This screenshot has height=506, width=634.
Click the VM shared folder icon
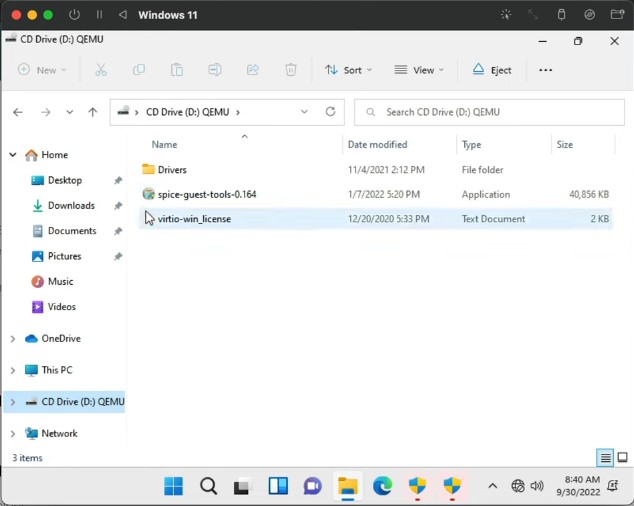(617, 15)
